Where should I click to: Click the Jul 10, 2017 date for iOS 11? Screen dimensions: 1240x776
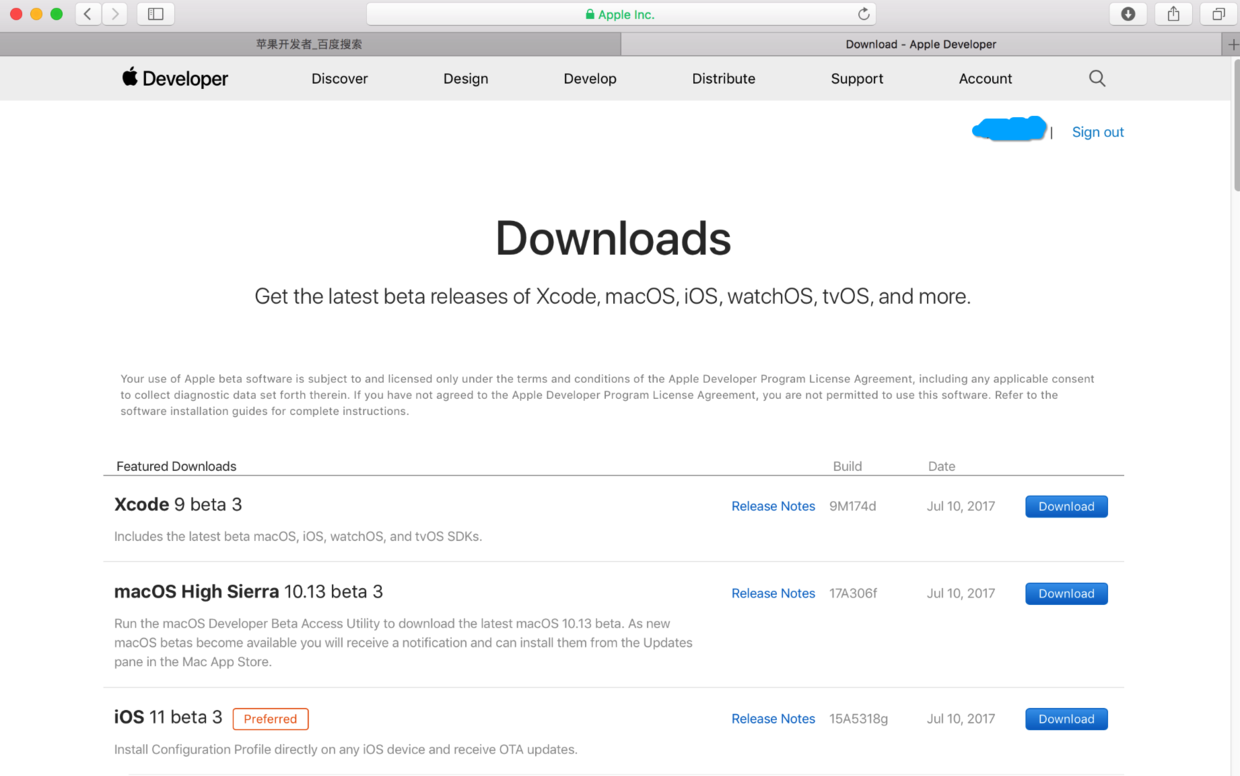tap(961, 719)
